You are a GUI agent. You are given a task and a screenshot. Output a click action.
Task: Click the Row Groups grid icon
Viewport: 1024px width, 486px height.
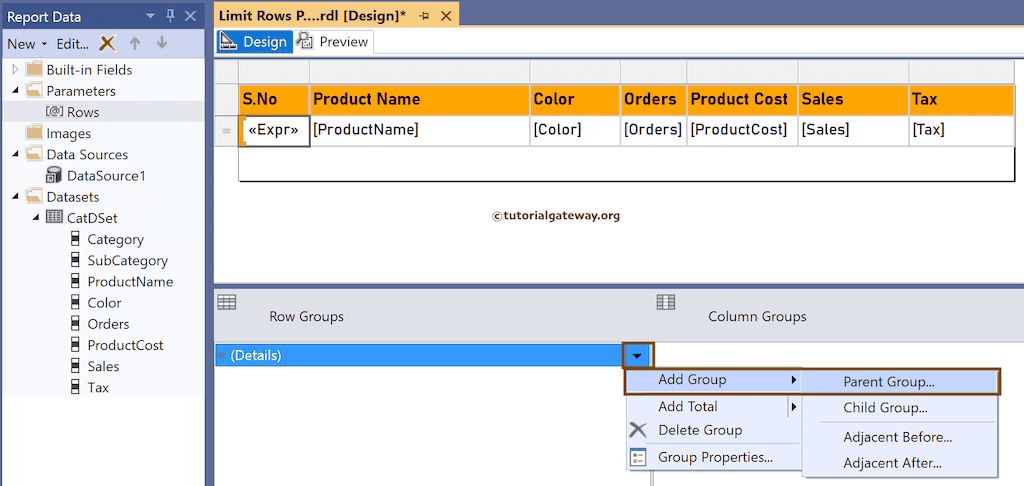click(227, 302)
